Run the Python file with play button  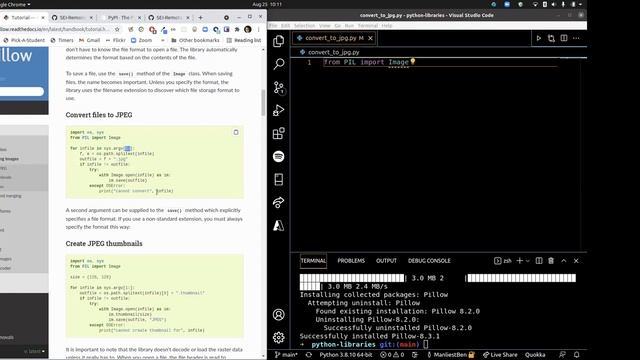[539, 38]
